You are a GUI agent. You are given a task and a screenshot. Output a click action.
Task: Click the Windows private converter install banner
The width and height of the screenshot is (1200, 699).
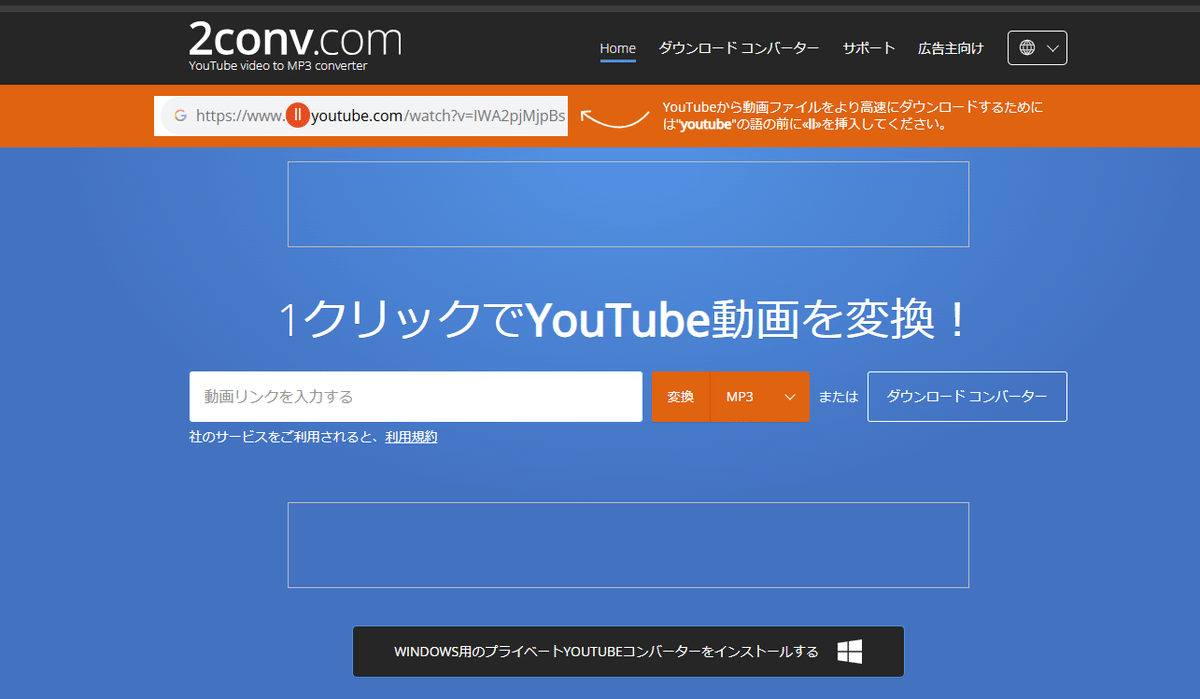pos(628,652)
